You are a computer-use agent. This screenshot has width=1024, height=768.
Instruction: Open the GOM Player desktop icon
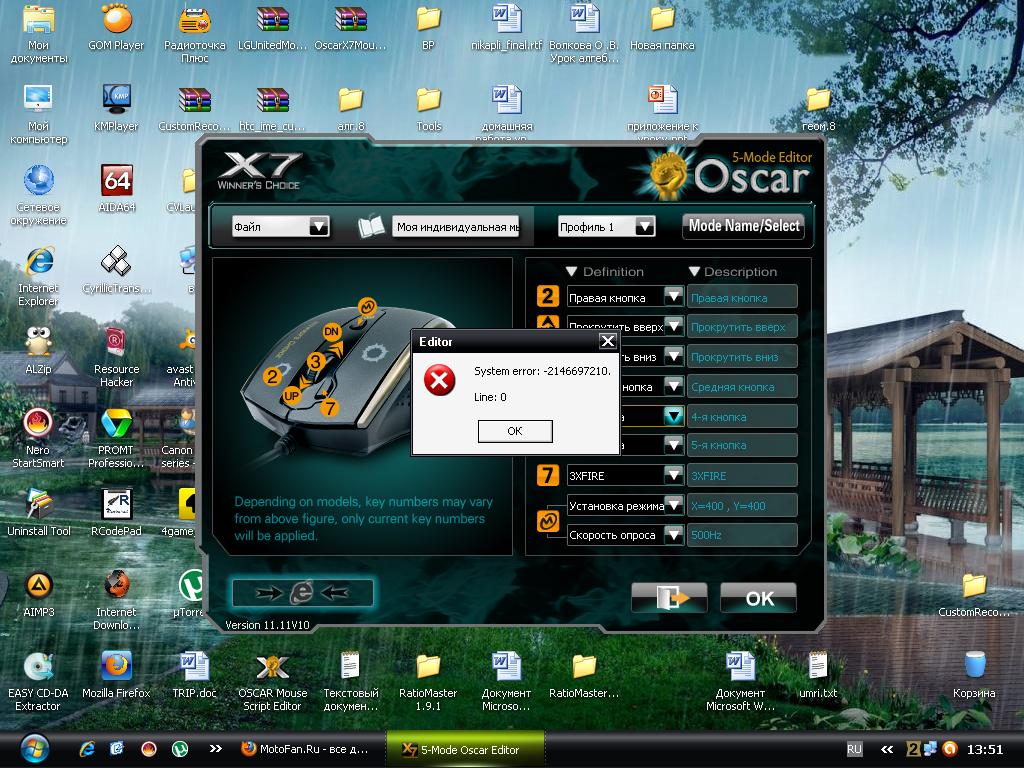(116, 28)
